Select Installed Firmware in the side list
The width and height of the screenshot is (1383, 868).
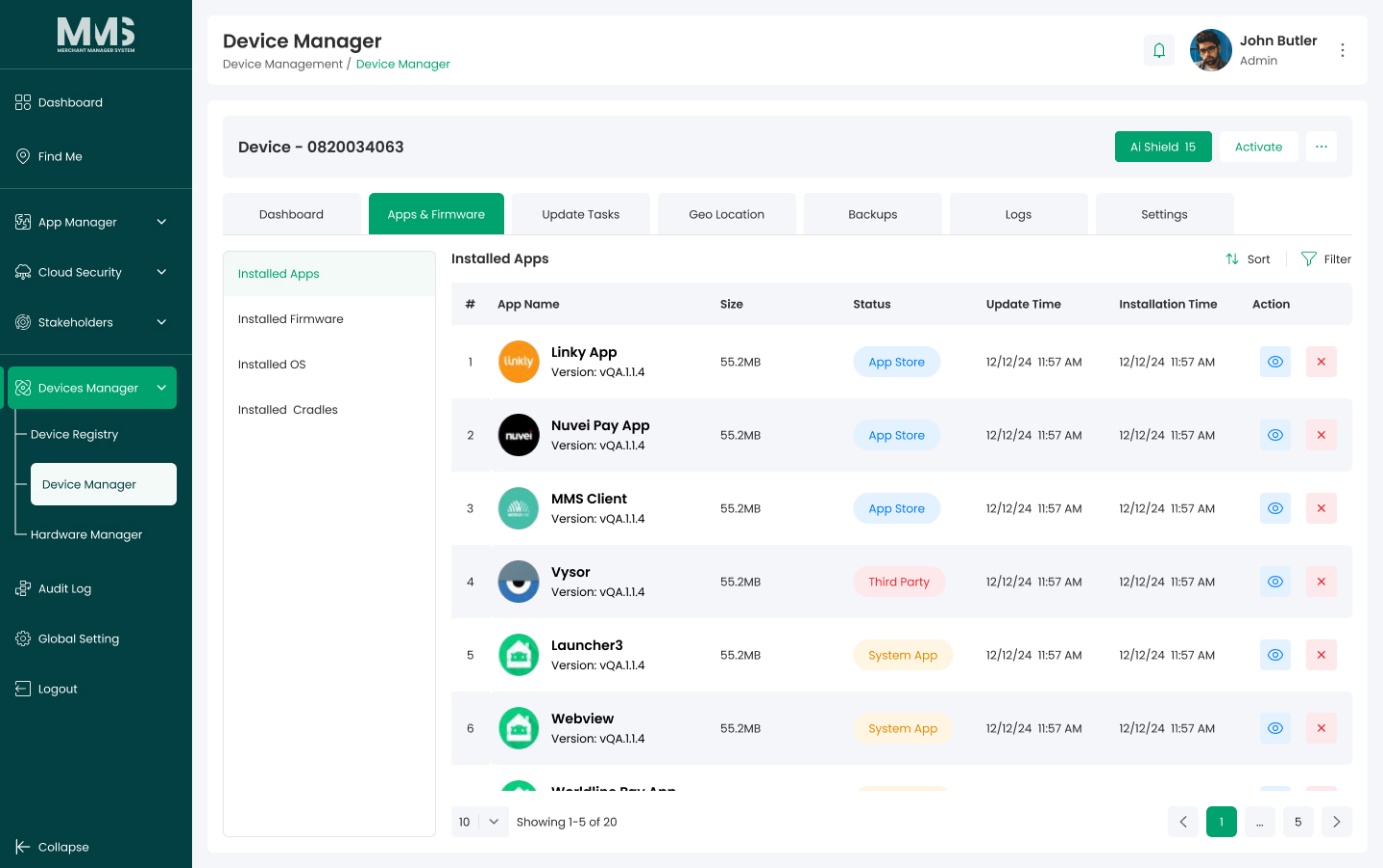pyautogui.click(x=329, y=319)
